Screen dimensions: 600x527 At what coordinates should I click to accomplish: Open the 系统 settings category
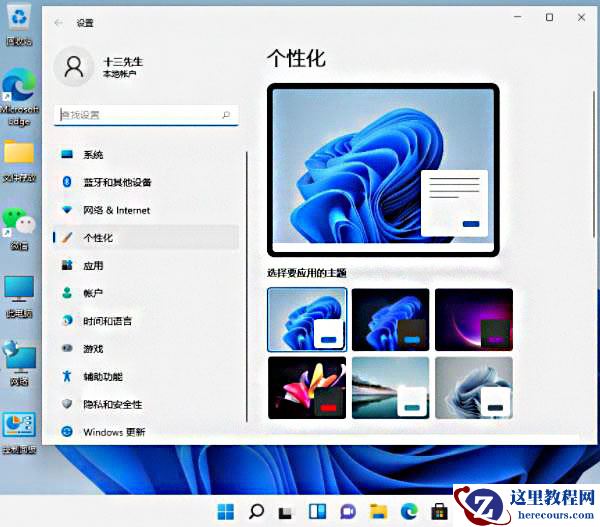pos(146,155)
